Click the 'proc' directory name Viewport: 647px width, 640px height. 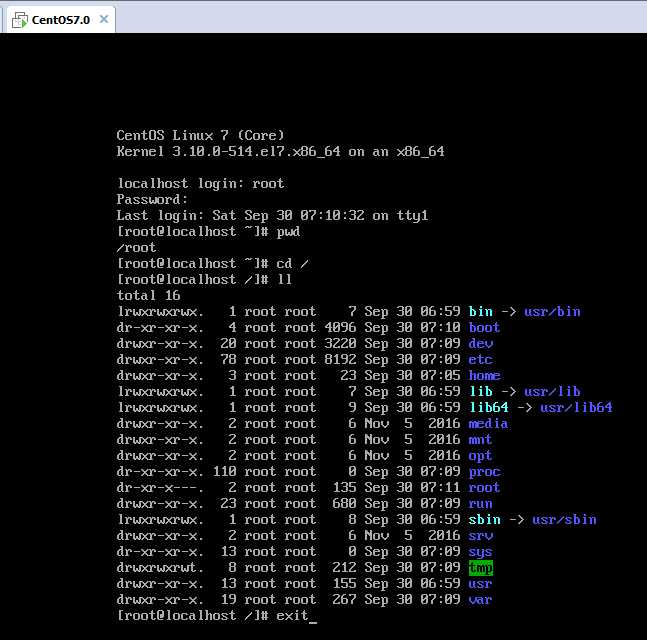pyautogui.click(x=484, y=471)
